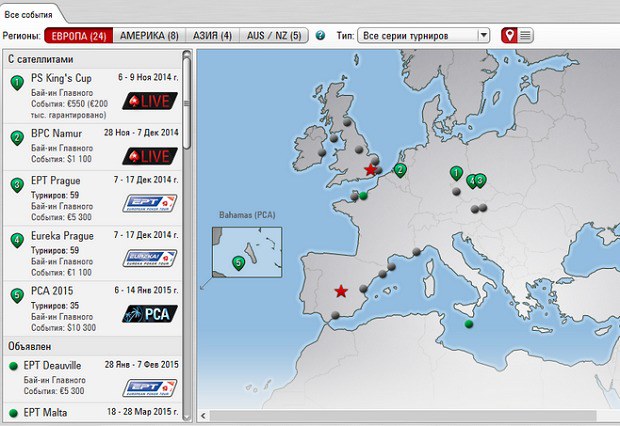Click the PCA logo in PCA 2015 row
Viewport: 620px width, 426px height.
(150, 314)
